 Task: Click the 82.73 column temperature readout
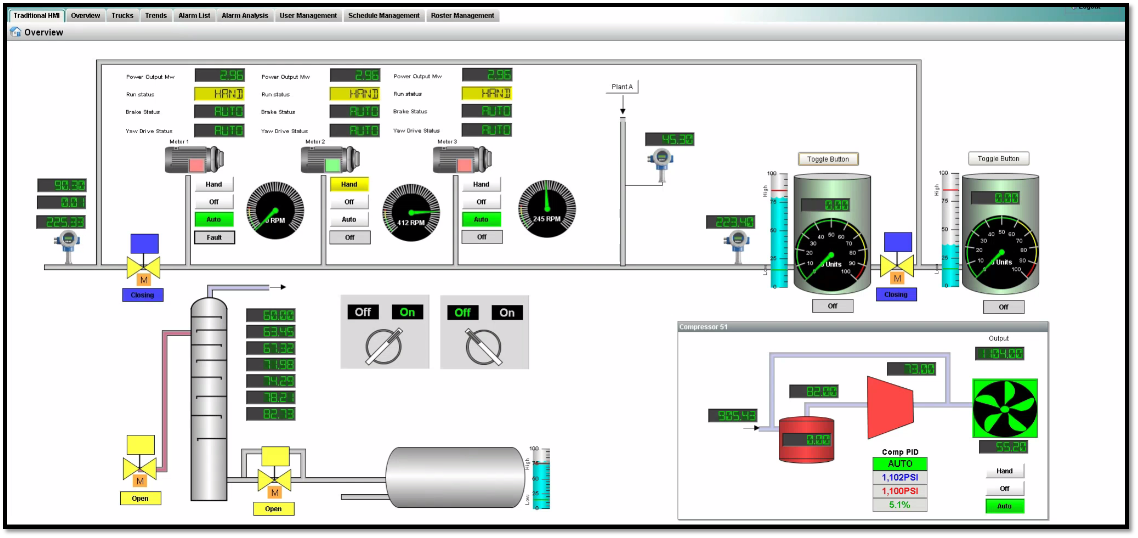(271, 414)
